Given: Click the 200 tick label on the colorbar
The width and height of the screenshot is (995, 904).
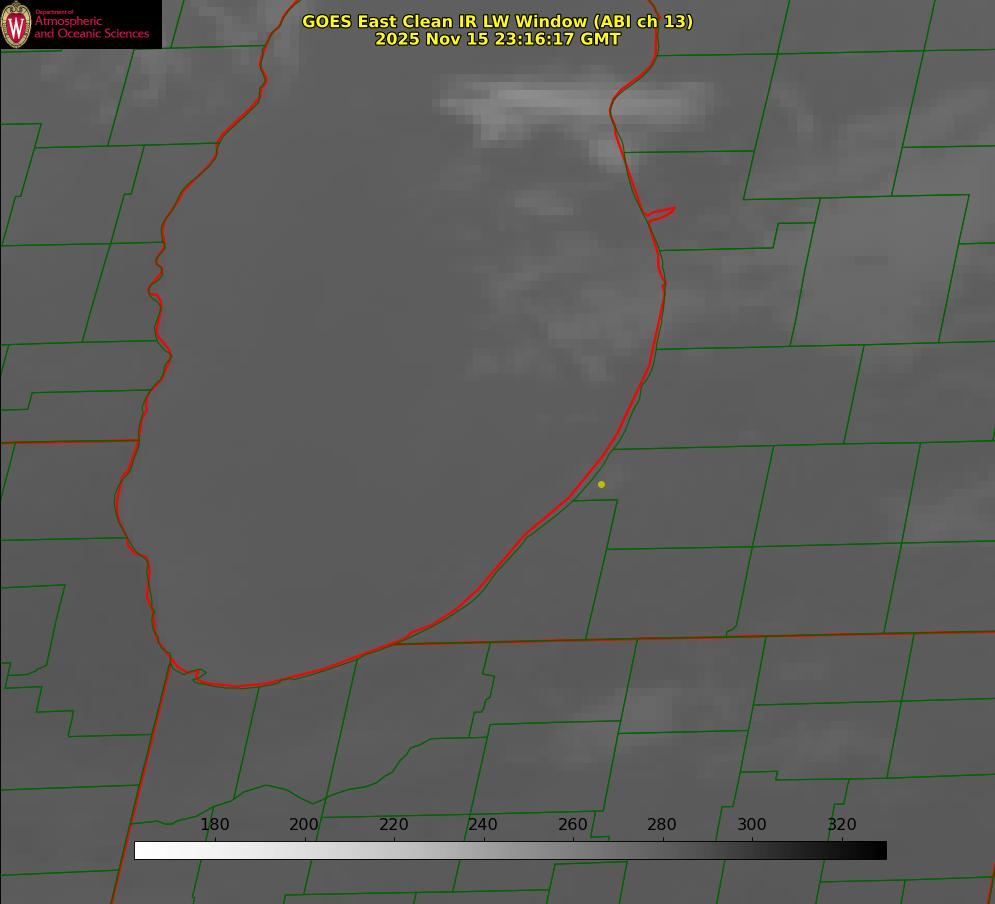Looking at the screenshot, I should pos(304,824).
